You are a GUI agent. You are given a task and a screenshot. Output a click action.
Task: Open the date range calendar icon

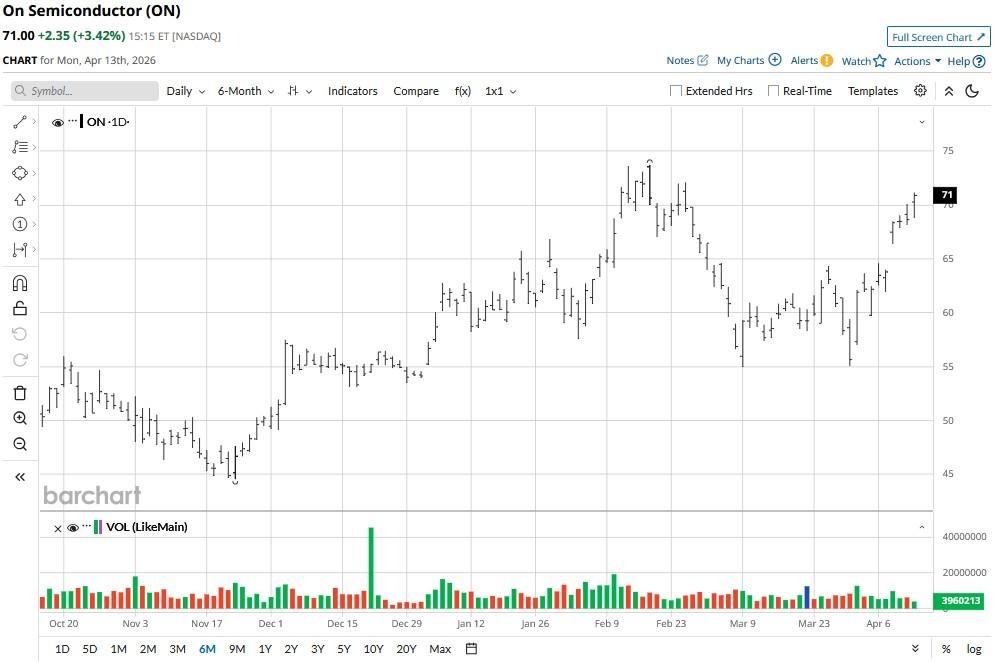(471, 649)
